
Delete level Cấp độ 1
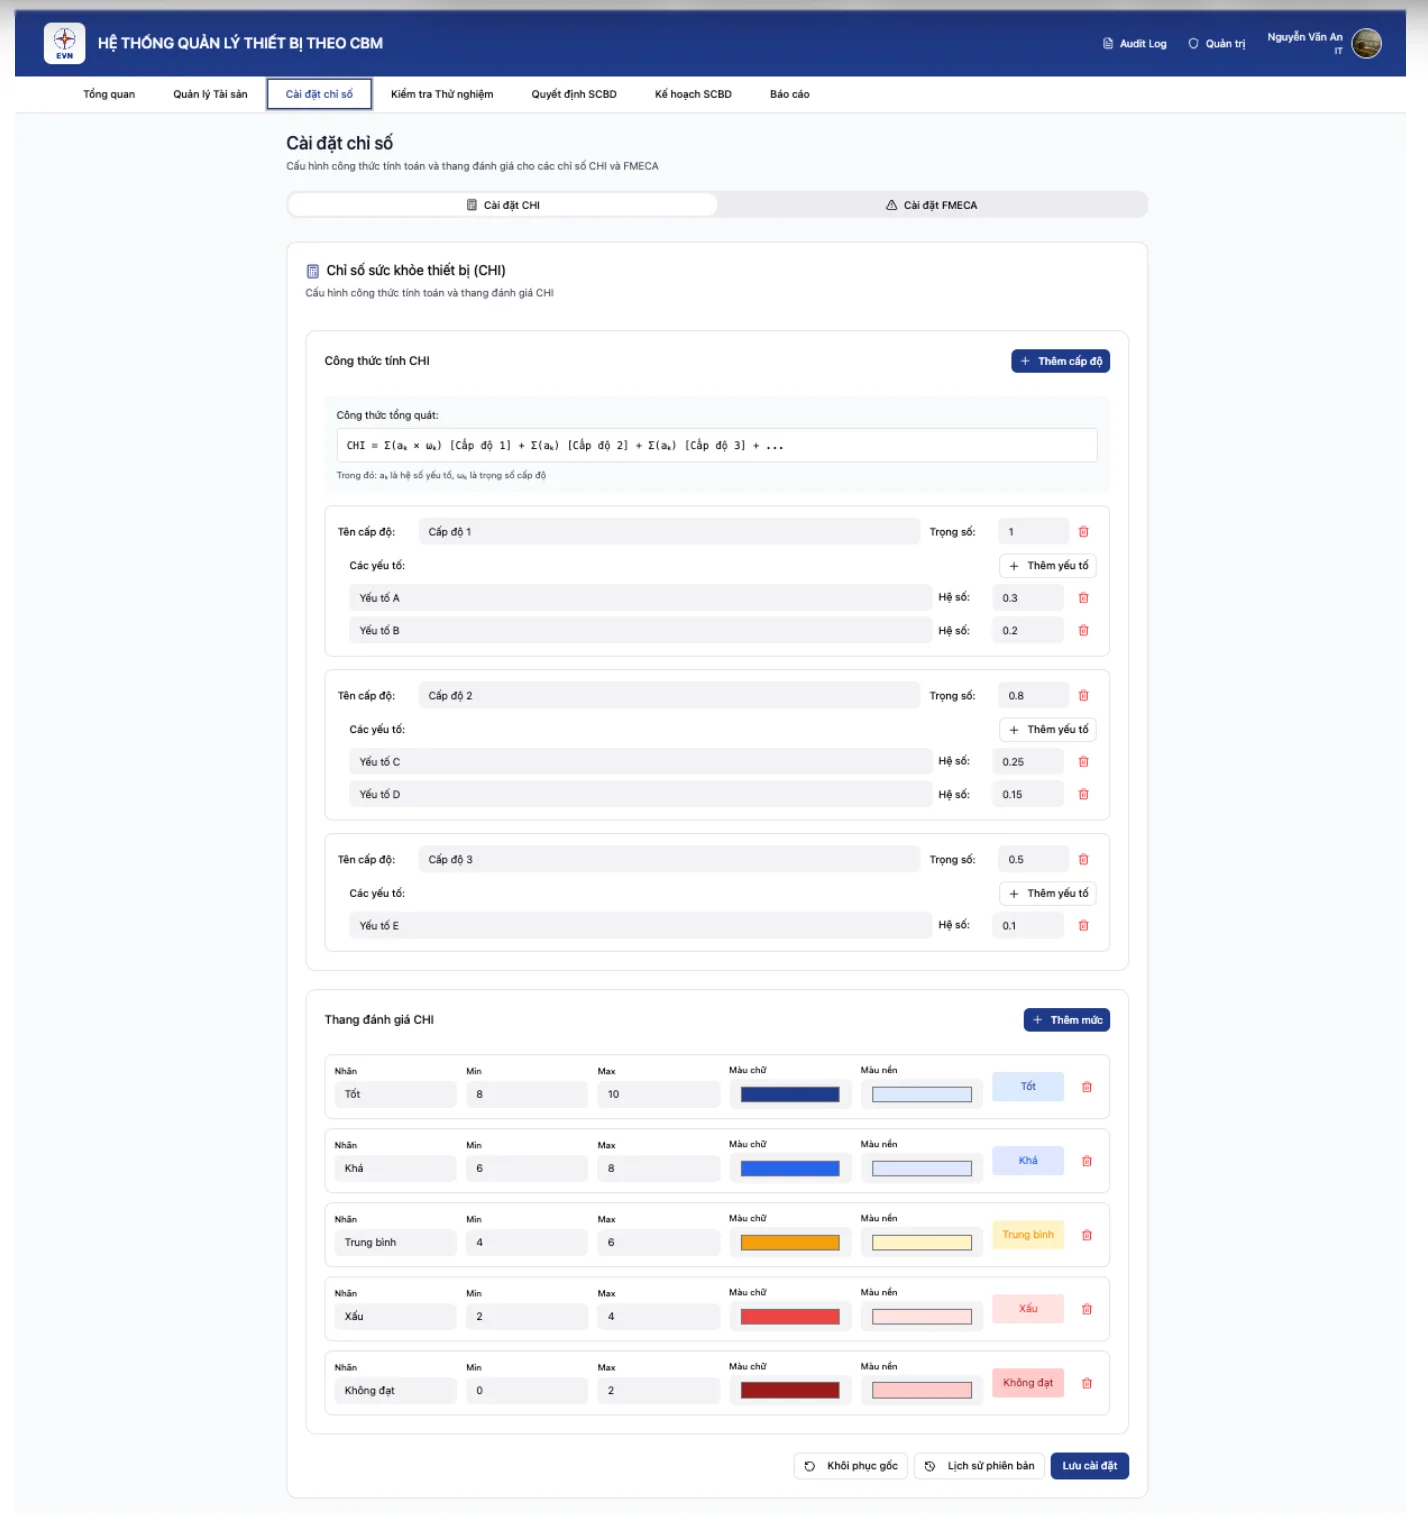pyautogui.click(x=1083, y=532)
